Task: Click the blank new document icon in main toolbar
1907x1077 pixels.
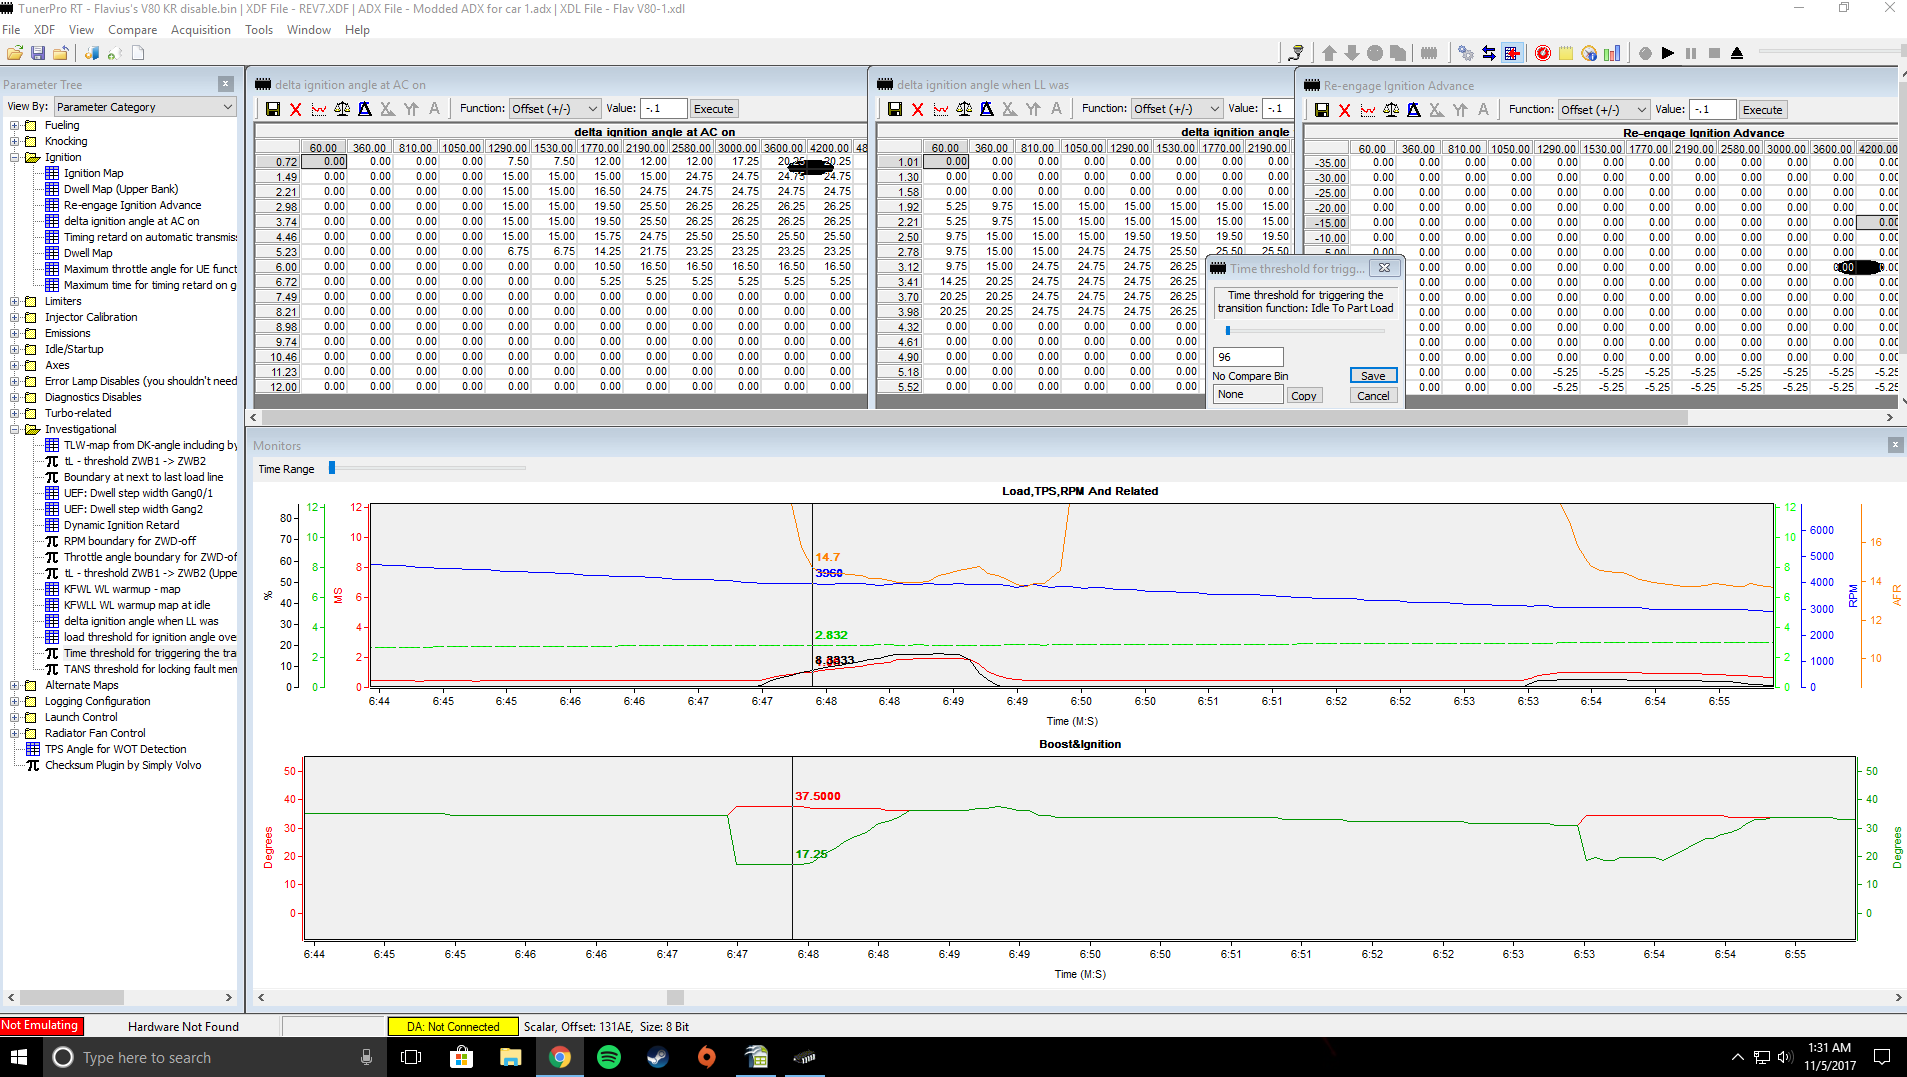Action: point(138,53)
